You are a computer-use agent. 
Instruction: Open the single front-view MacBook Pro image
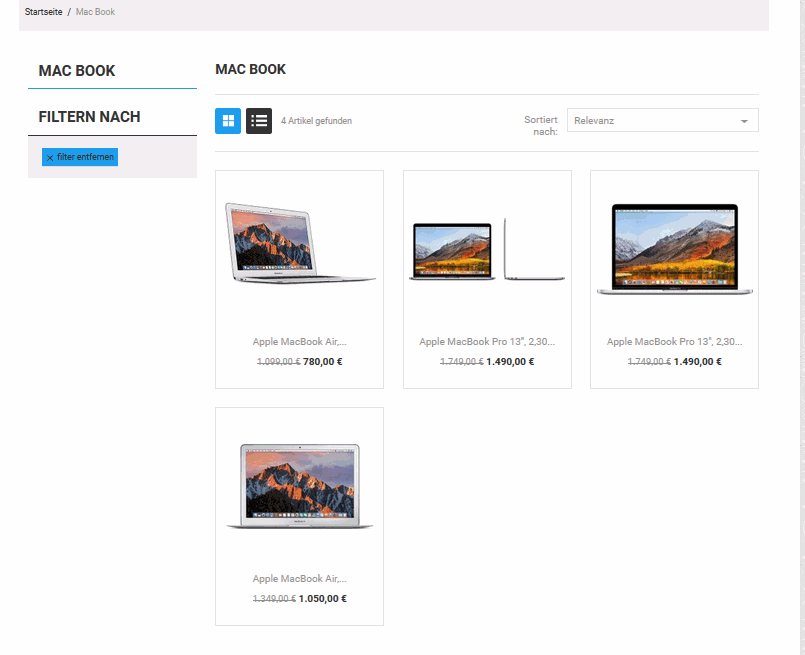tap(674, 249)
